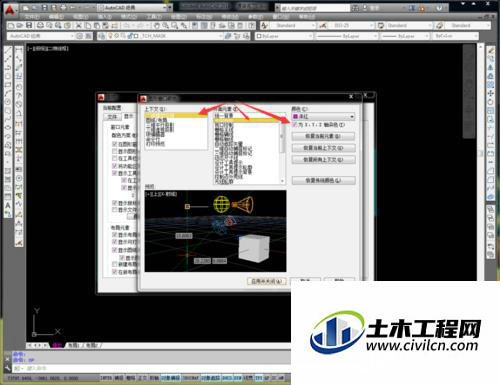Viewport: 500px width, 385px height.
Task: Click Open file icon in standard toolbar
Action: point(20,25)
